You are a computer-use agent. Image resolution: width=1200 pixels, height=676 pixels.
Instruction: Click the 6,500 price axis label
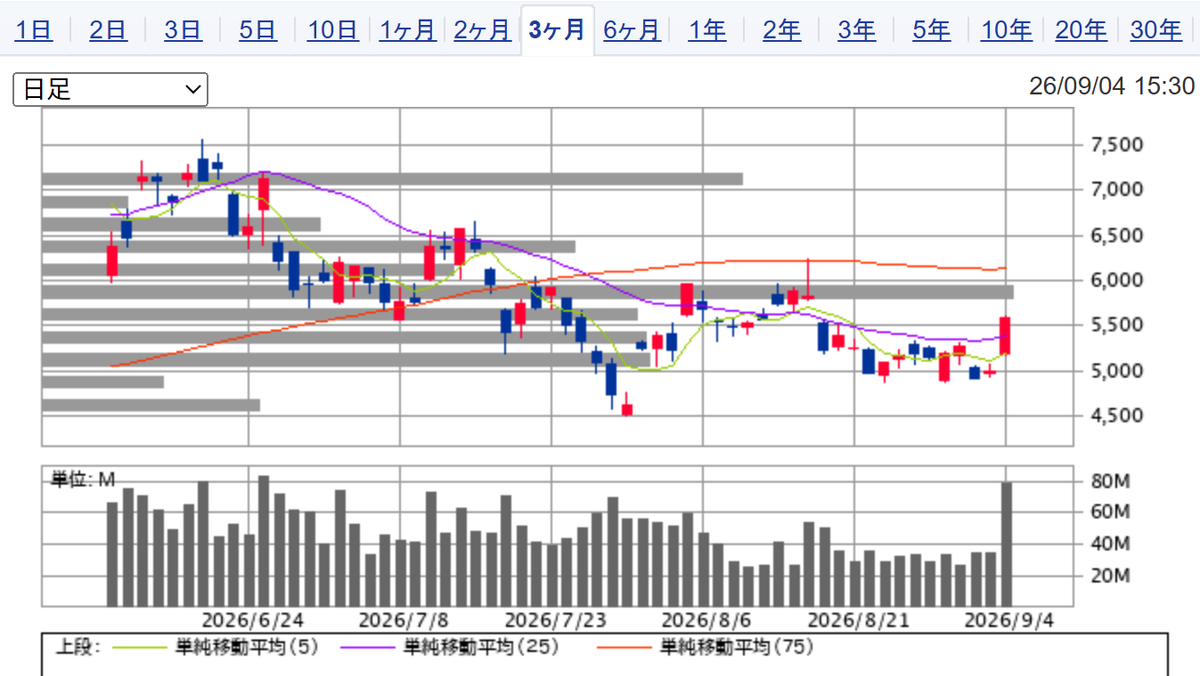(1116, 236)
